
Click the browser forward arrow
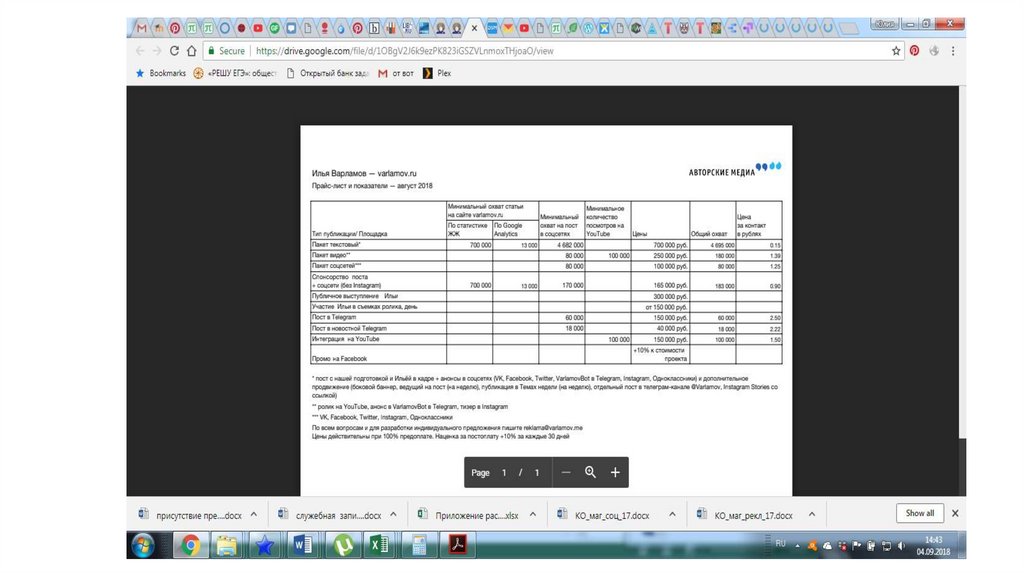157,51
